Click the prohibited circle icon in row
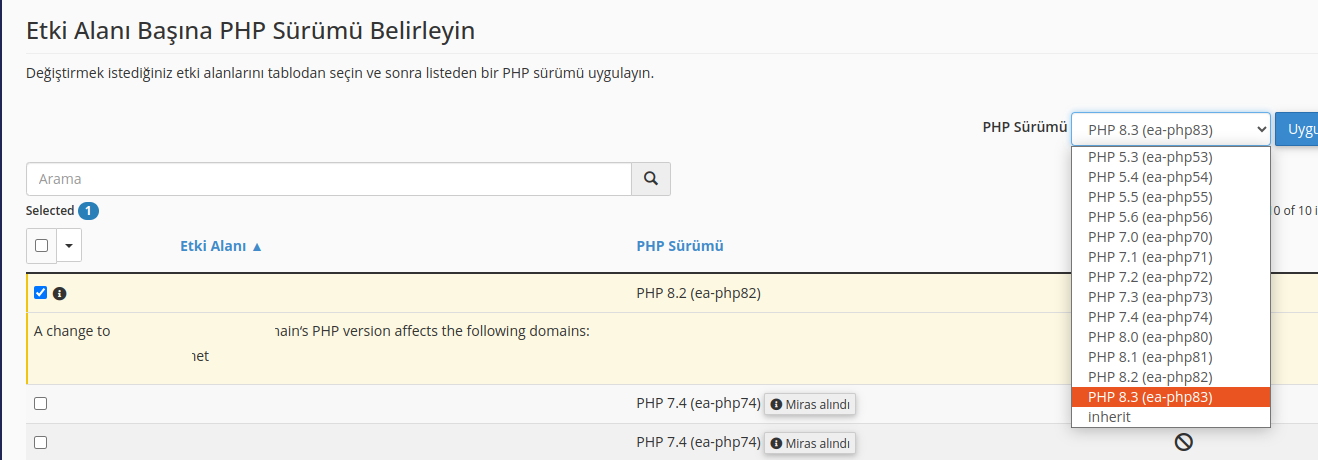The height and width of the screenshot is (460, 1318). coord(1183,442)
